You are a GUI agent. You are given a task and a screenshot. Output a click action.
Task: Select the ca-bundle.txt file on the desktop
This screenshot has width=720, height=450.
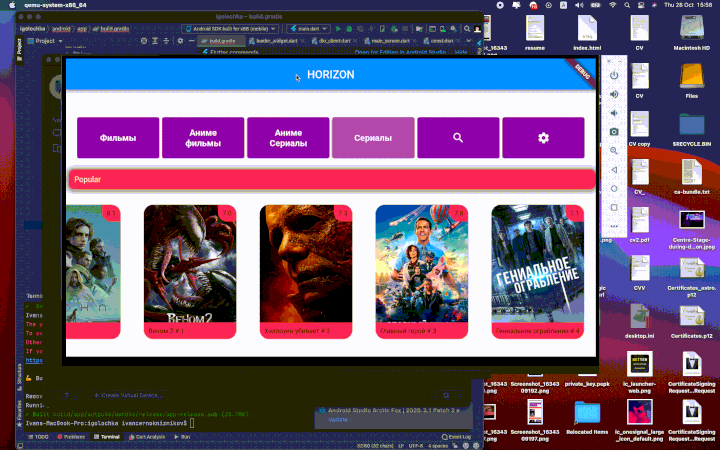pos(692,176)
